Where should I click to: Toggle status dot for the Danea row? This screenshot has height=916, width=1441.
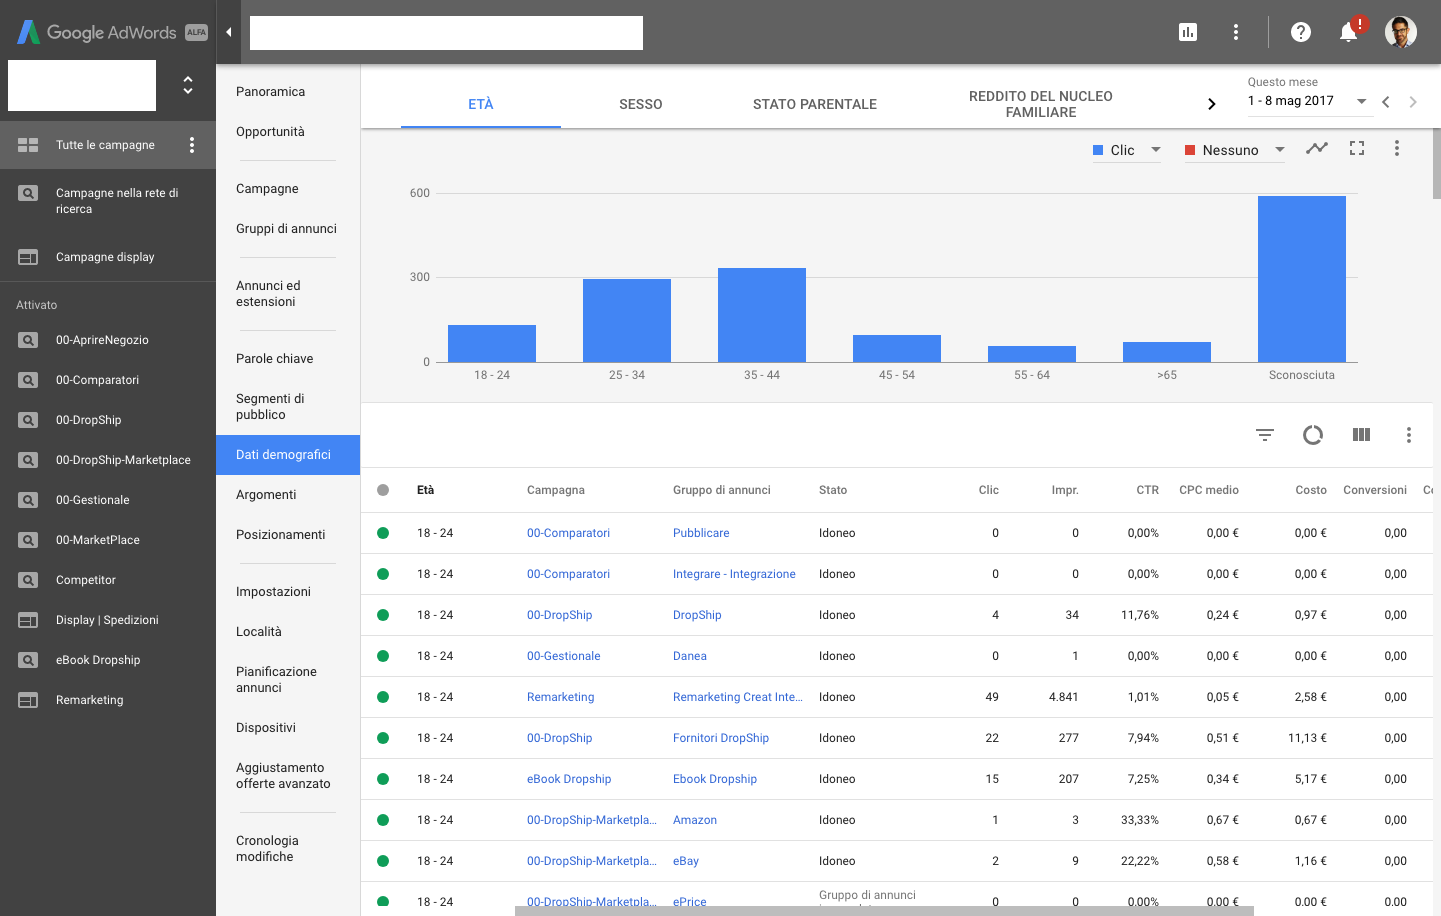(383, 656)
